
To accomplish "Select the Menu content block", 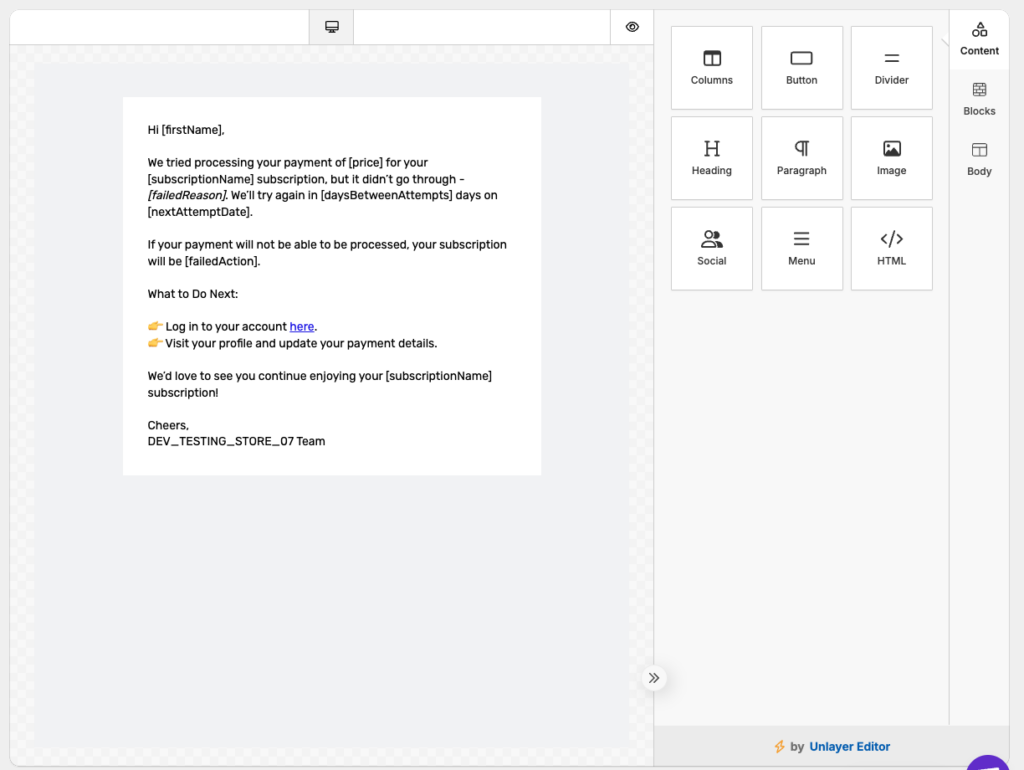I will pos(801,248).
